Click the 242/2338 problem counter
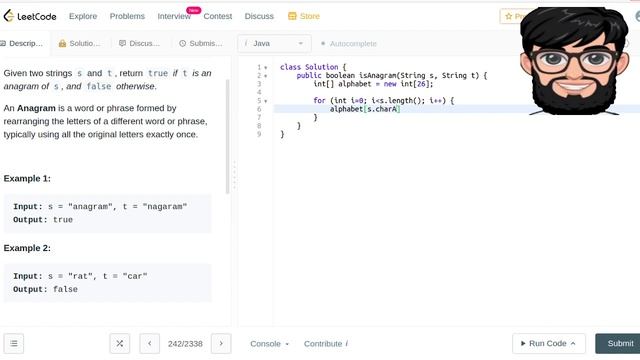This screenshot has width=640, height=360. click(185, 344)
